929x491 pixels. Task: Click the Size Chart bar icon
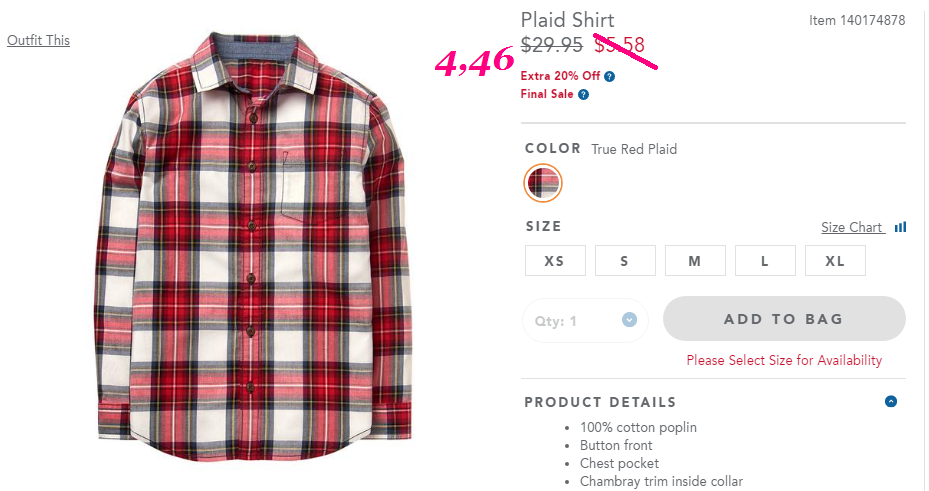900,227
